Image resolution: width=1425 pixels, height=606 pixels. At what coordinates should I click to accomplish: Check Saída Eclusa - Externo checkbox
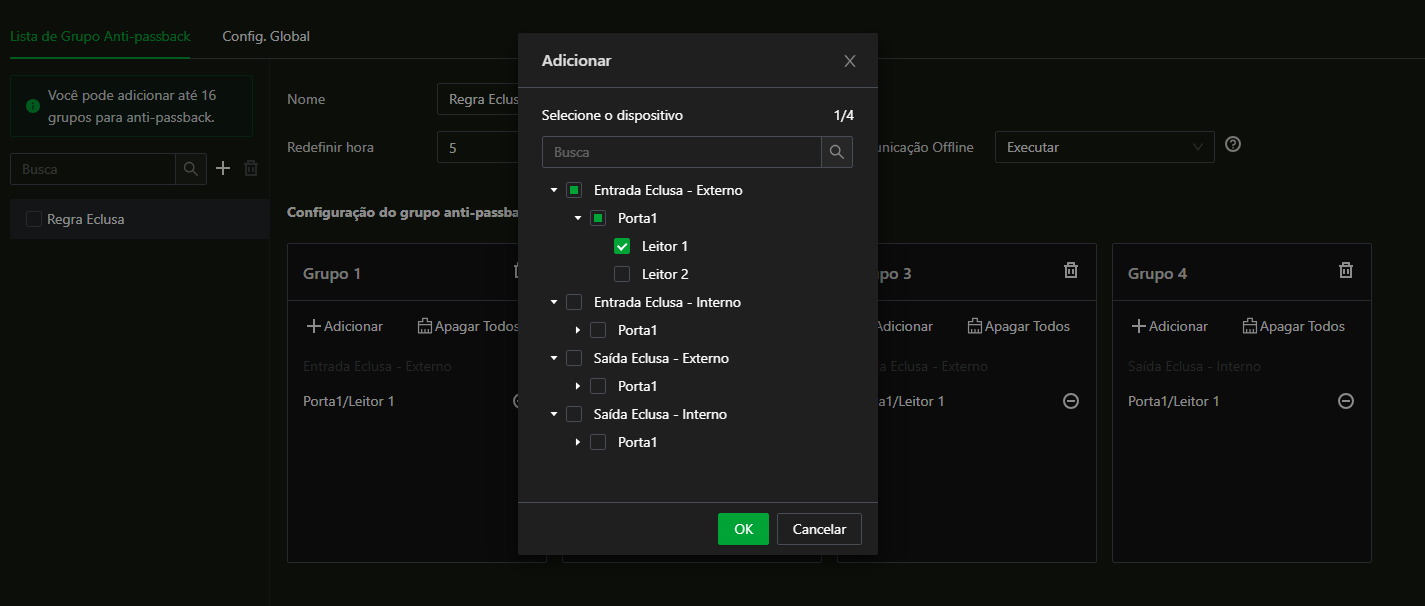click(574, 358)
